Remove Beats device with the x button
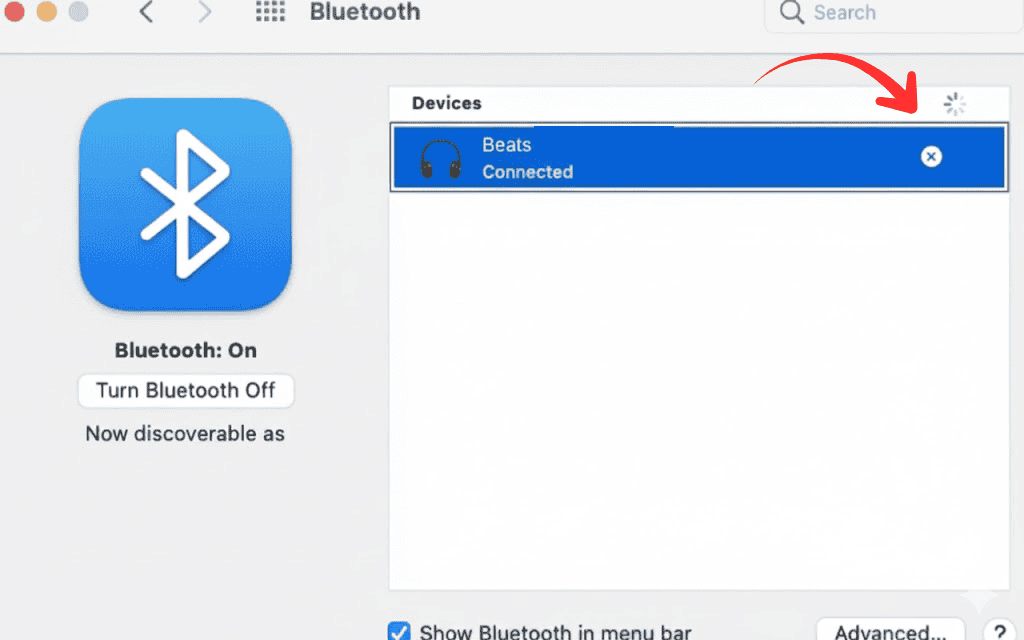 point(931,157)
